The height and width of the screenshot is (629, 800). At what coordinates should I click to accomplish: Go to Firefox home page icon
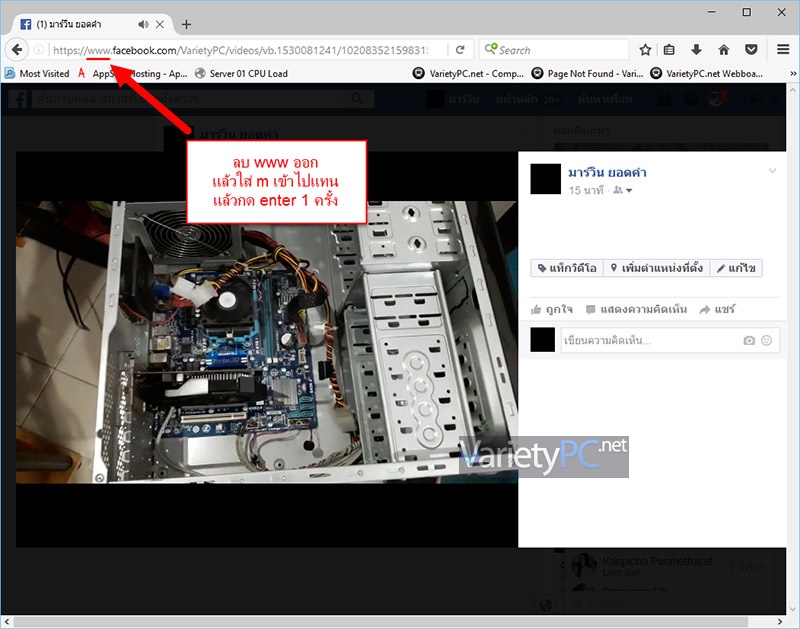point(723,49)
